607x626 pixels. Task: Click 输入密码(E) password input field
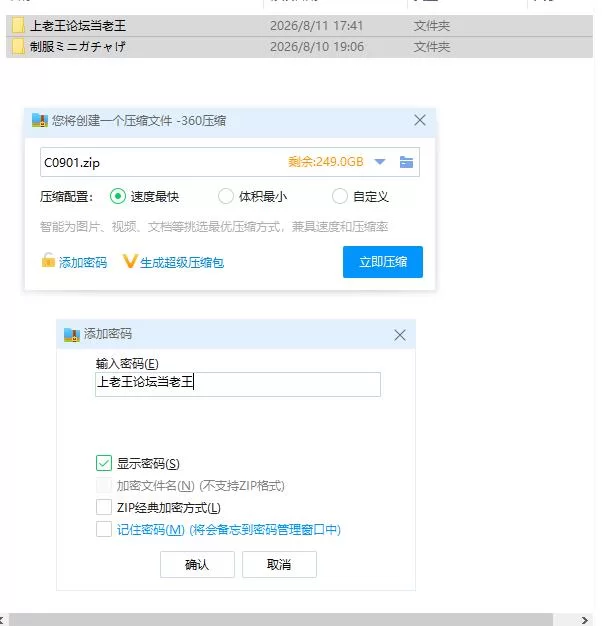coord(238,384)
